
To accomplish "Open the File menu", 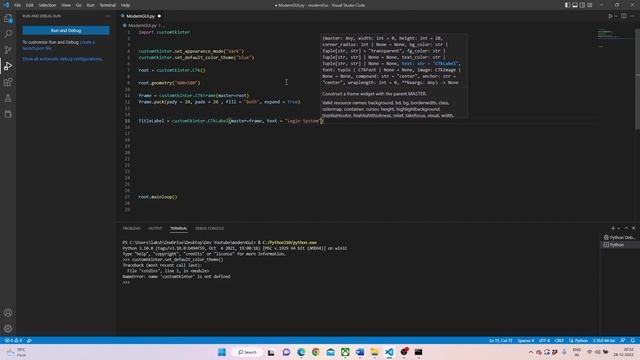I will point(18,5).
